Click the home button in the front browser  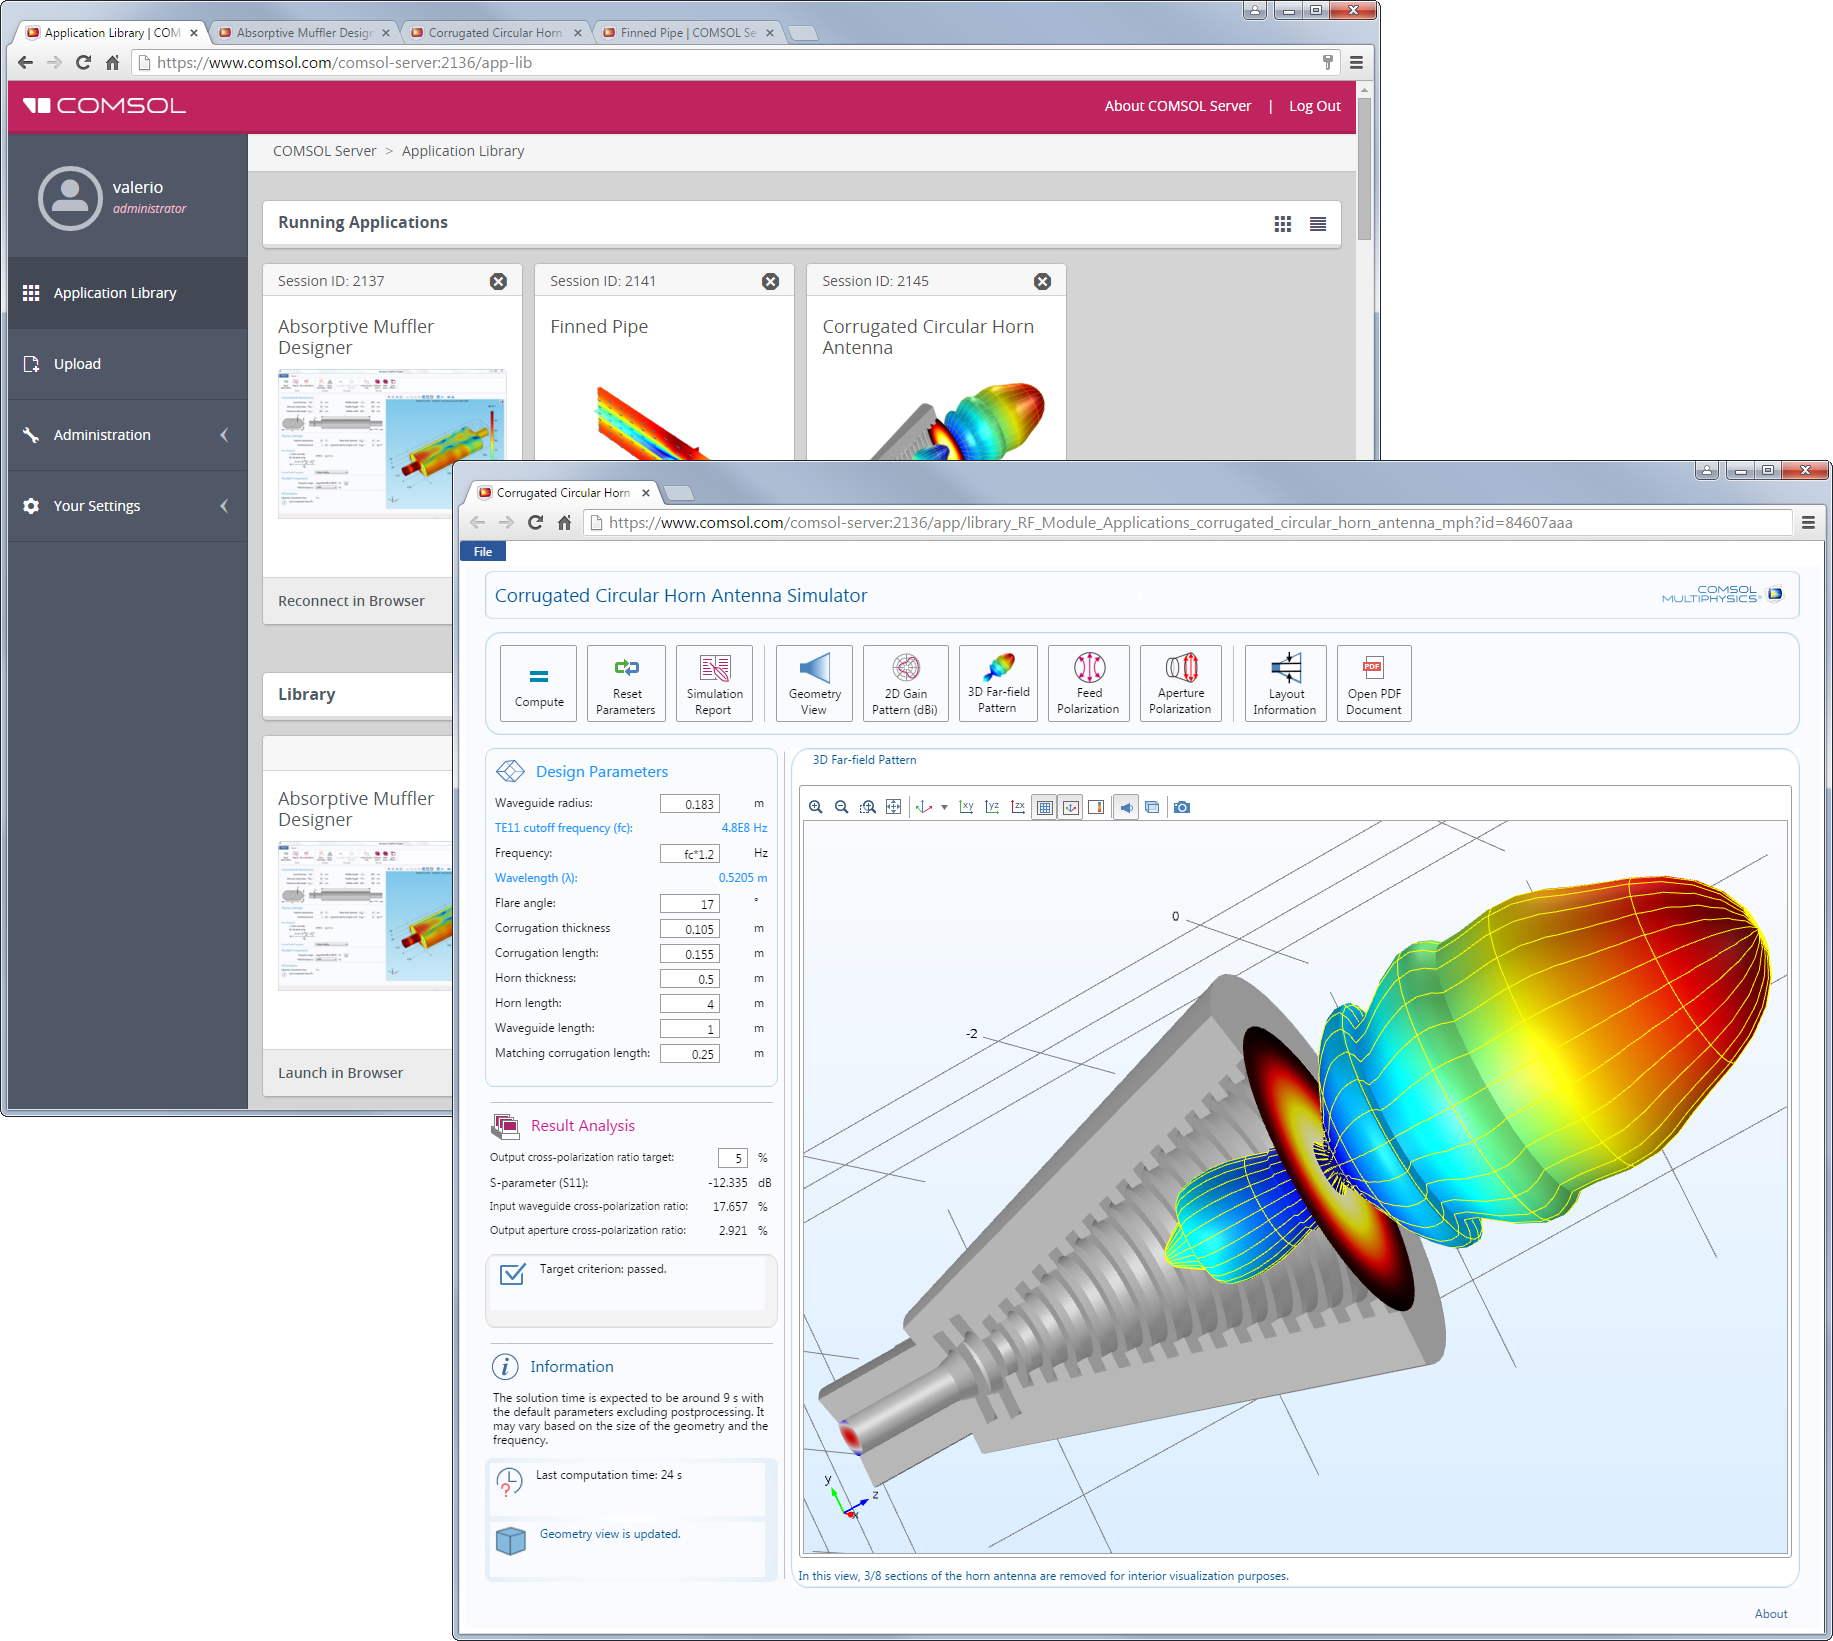click(564, 523)
